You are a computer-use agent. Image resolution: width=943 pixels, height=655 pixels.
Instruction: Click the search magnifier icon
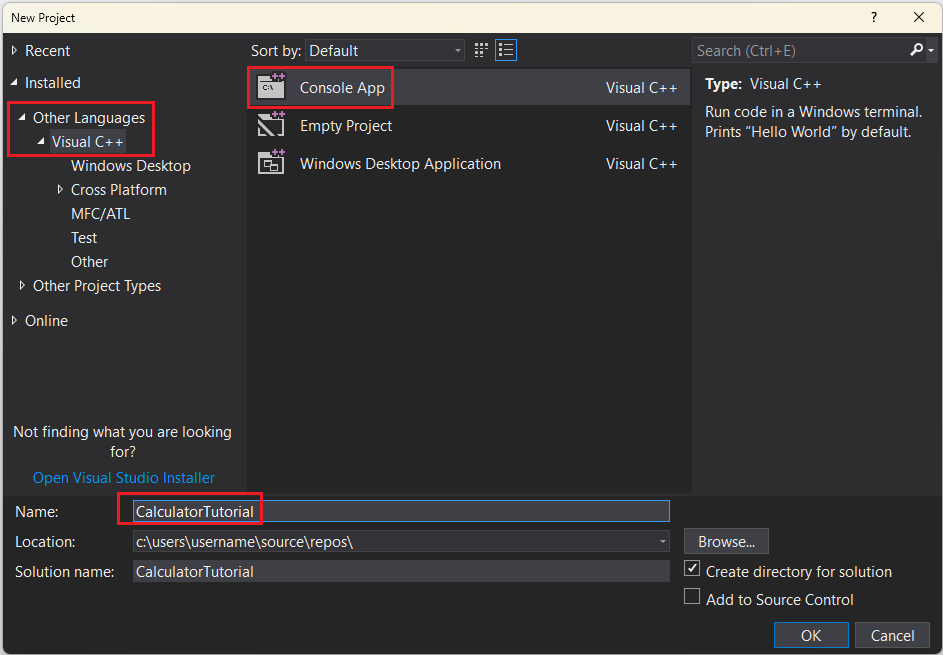tap(916, 49)
